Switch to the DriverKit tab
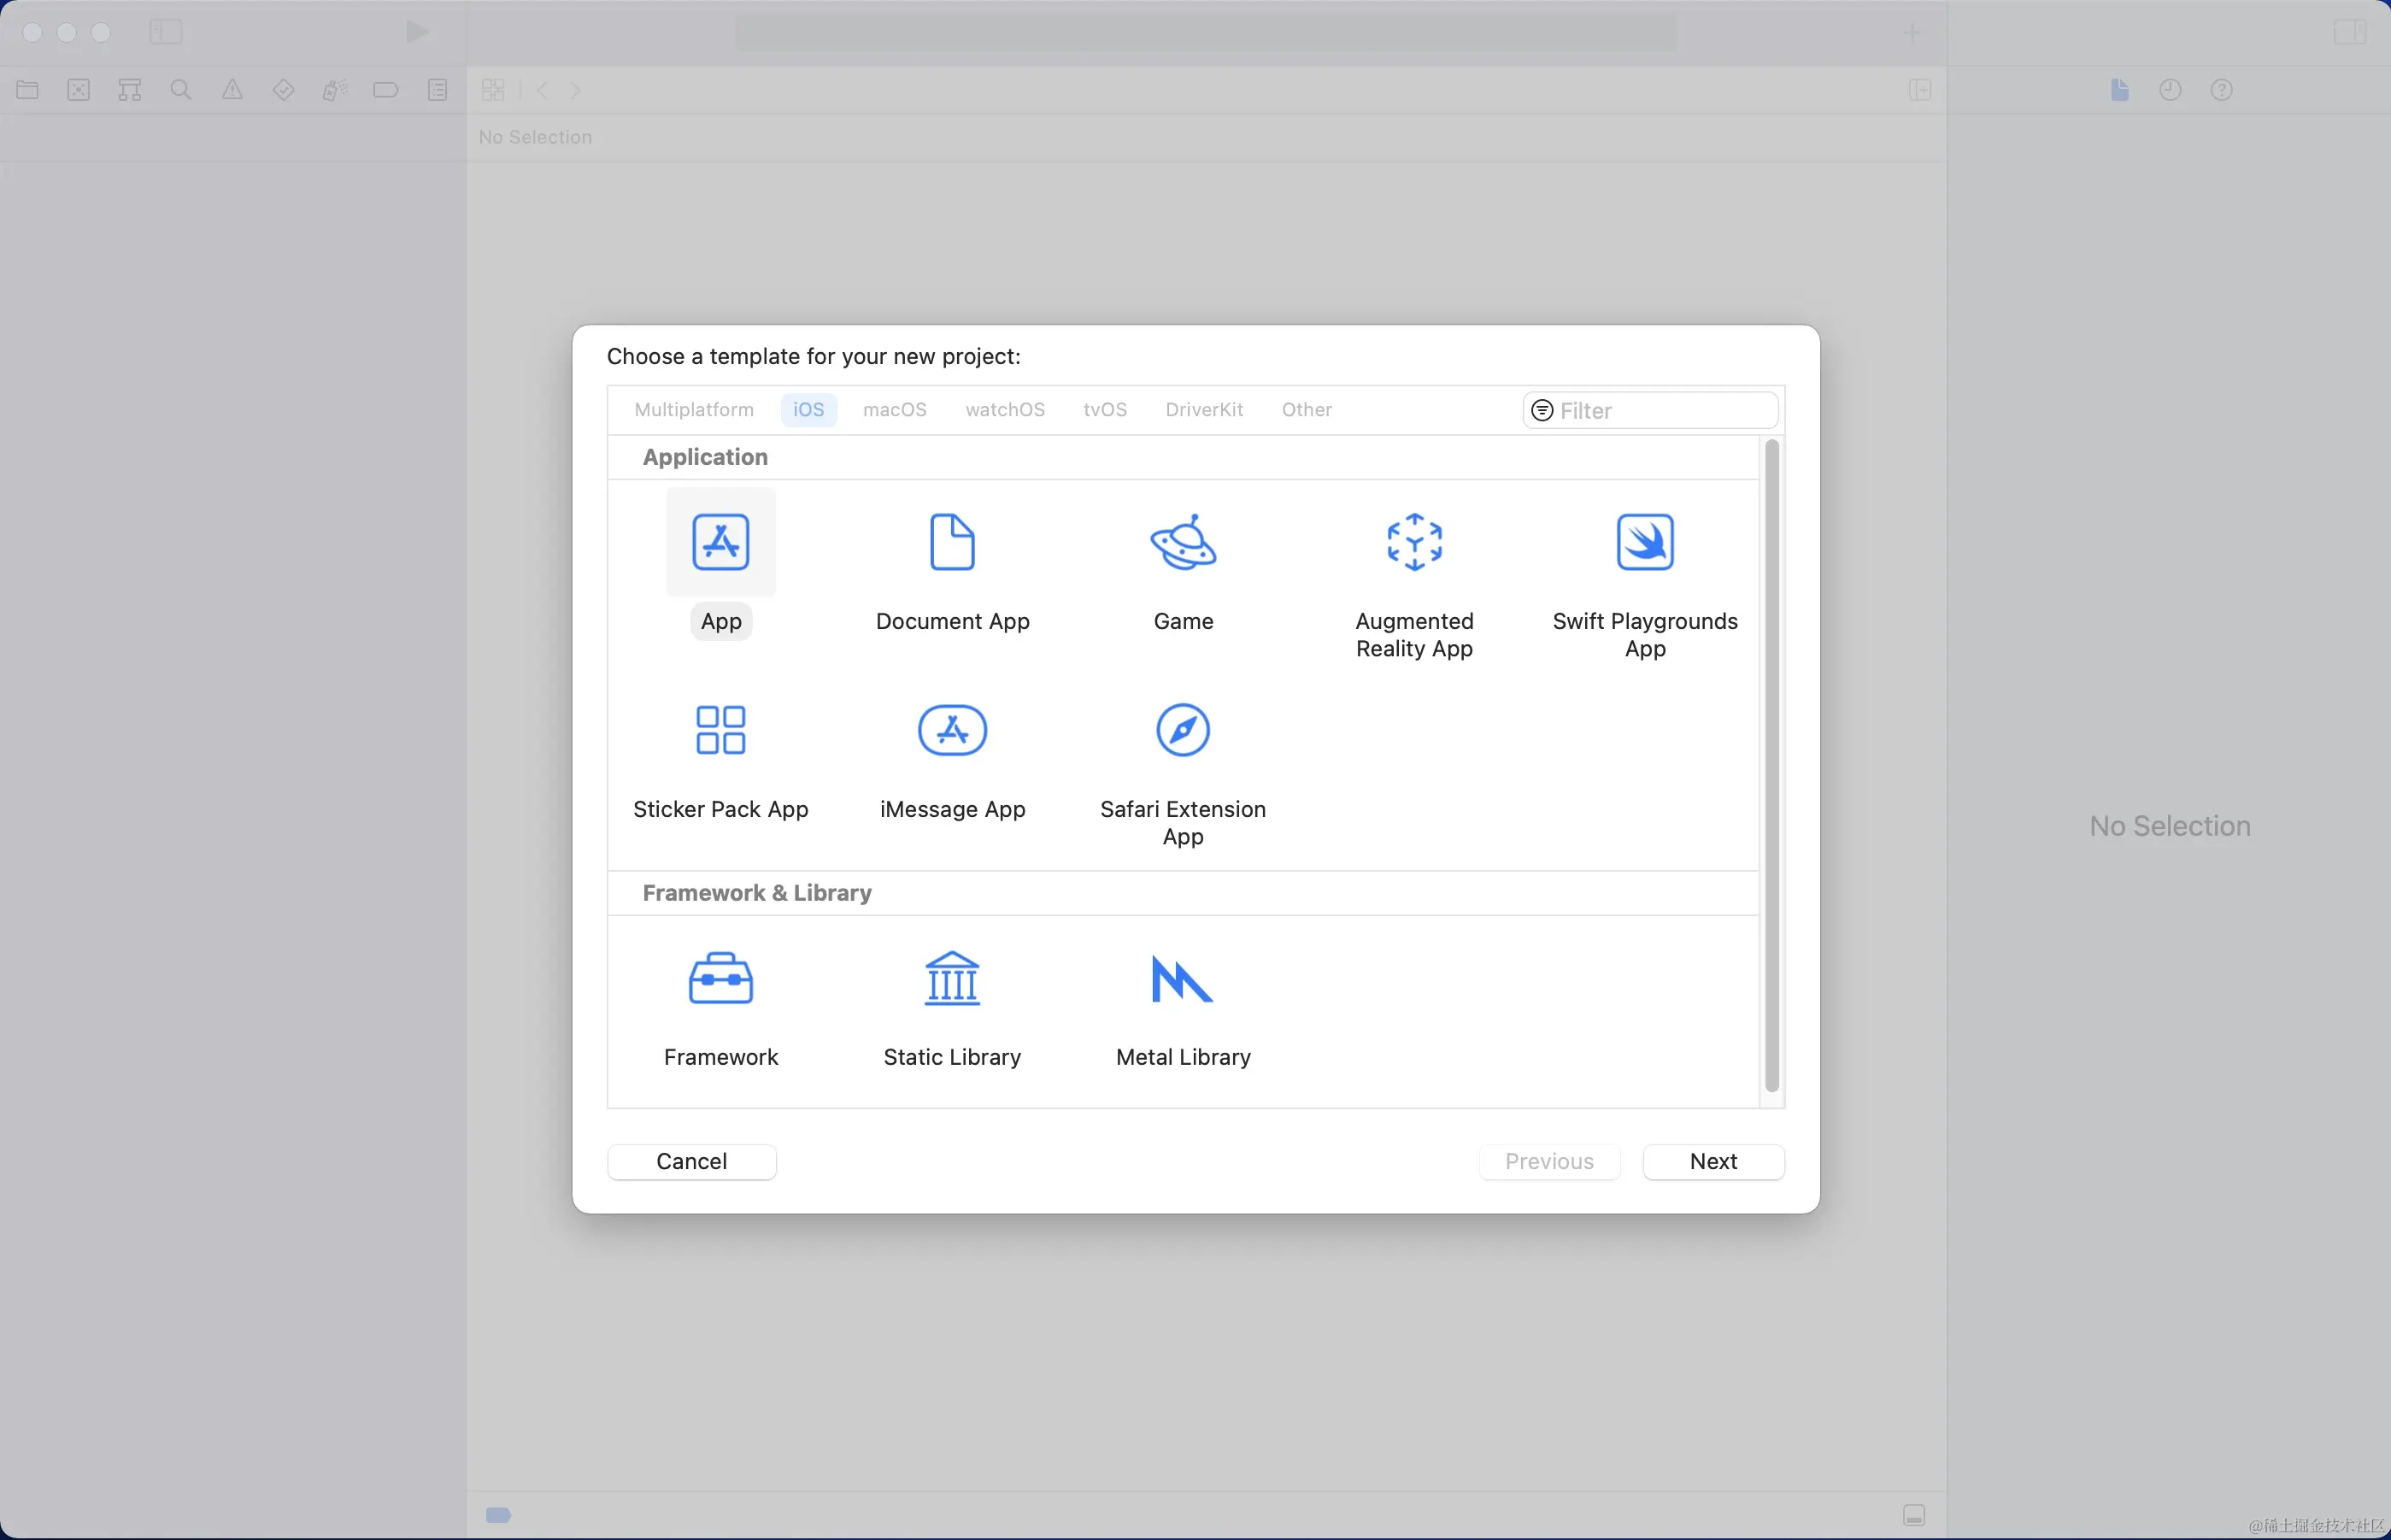This screenshot has height=1540, width=2391. pyautogui.click(x=1204, y=410)
